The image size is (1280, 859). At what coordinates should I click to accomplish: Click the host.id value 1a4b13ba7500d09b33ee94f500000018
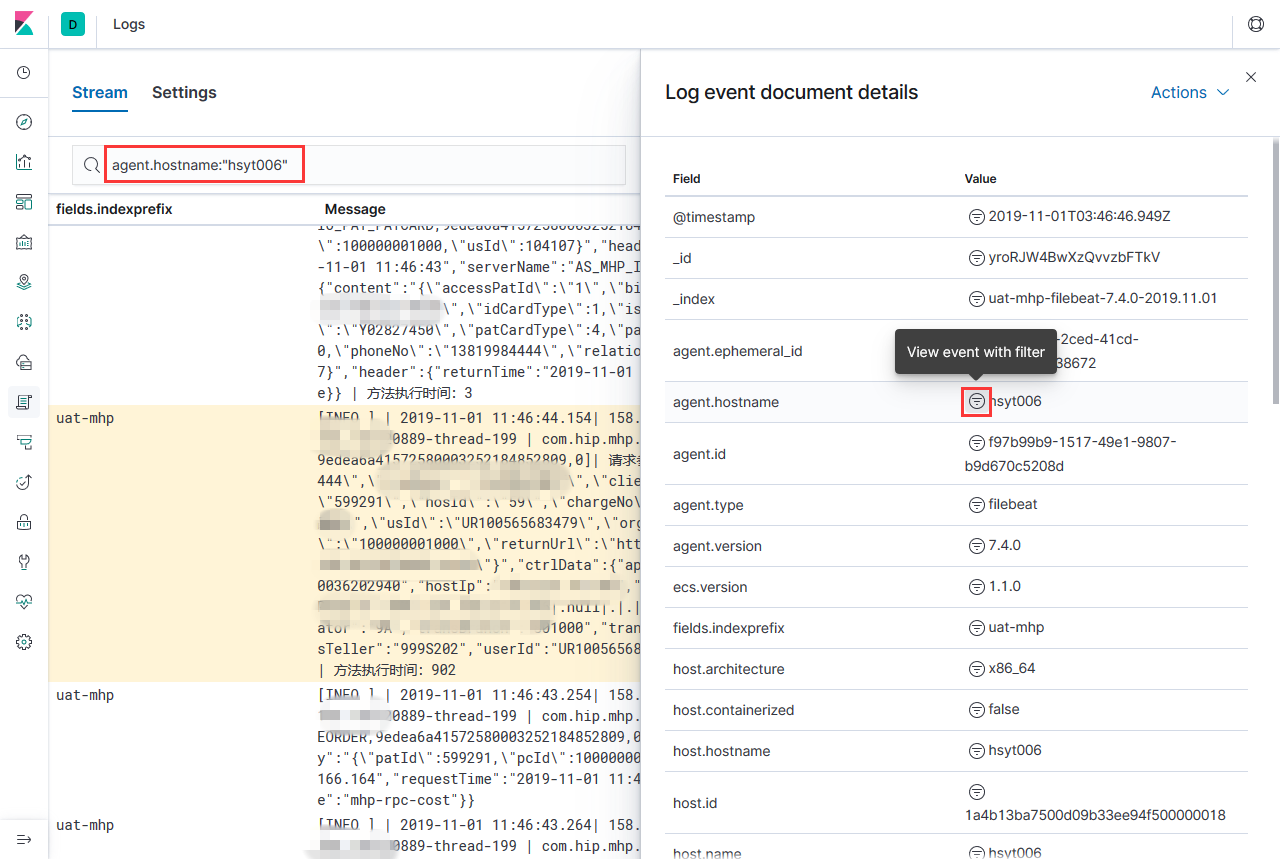click(x=1095, y=815)
